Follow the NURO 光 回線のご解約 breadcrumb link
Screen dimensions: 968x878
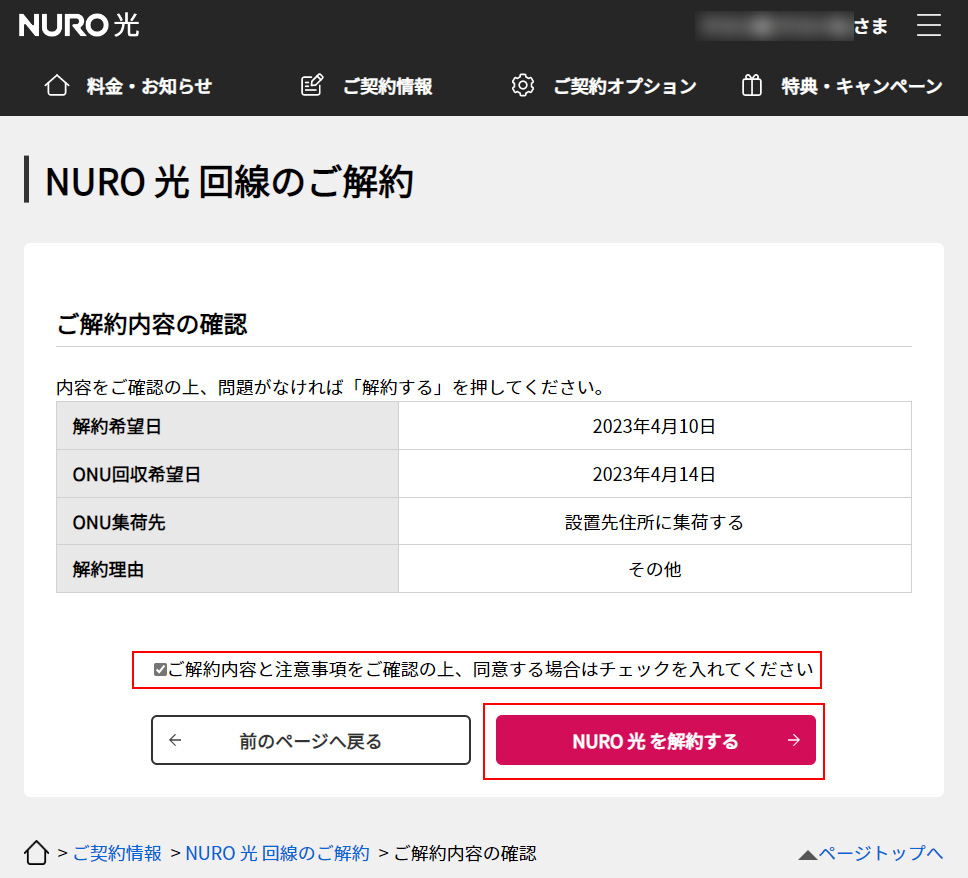(x=277, y=853)
